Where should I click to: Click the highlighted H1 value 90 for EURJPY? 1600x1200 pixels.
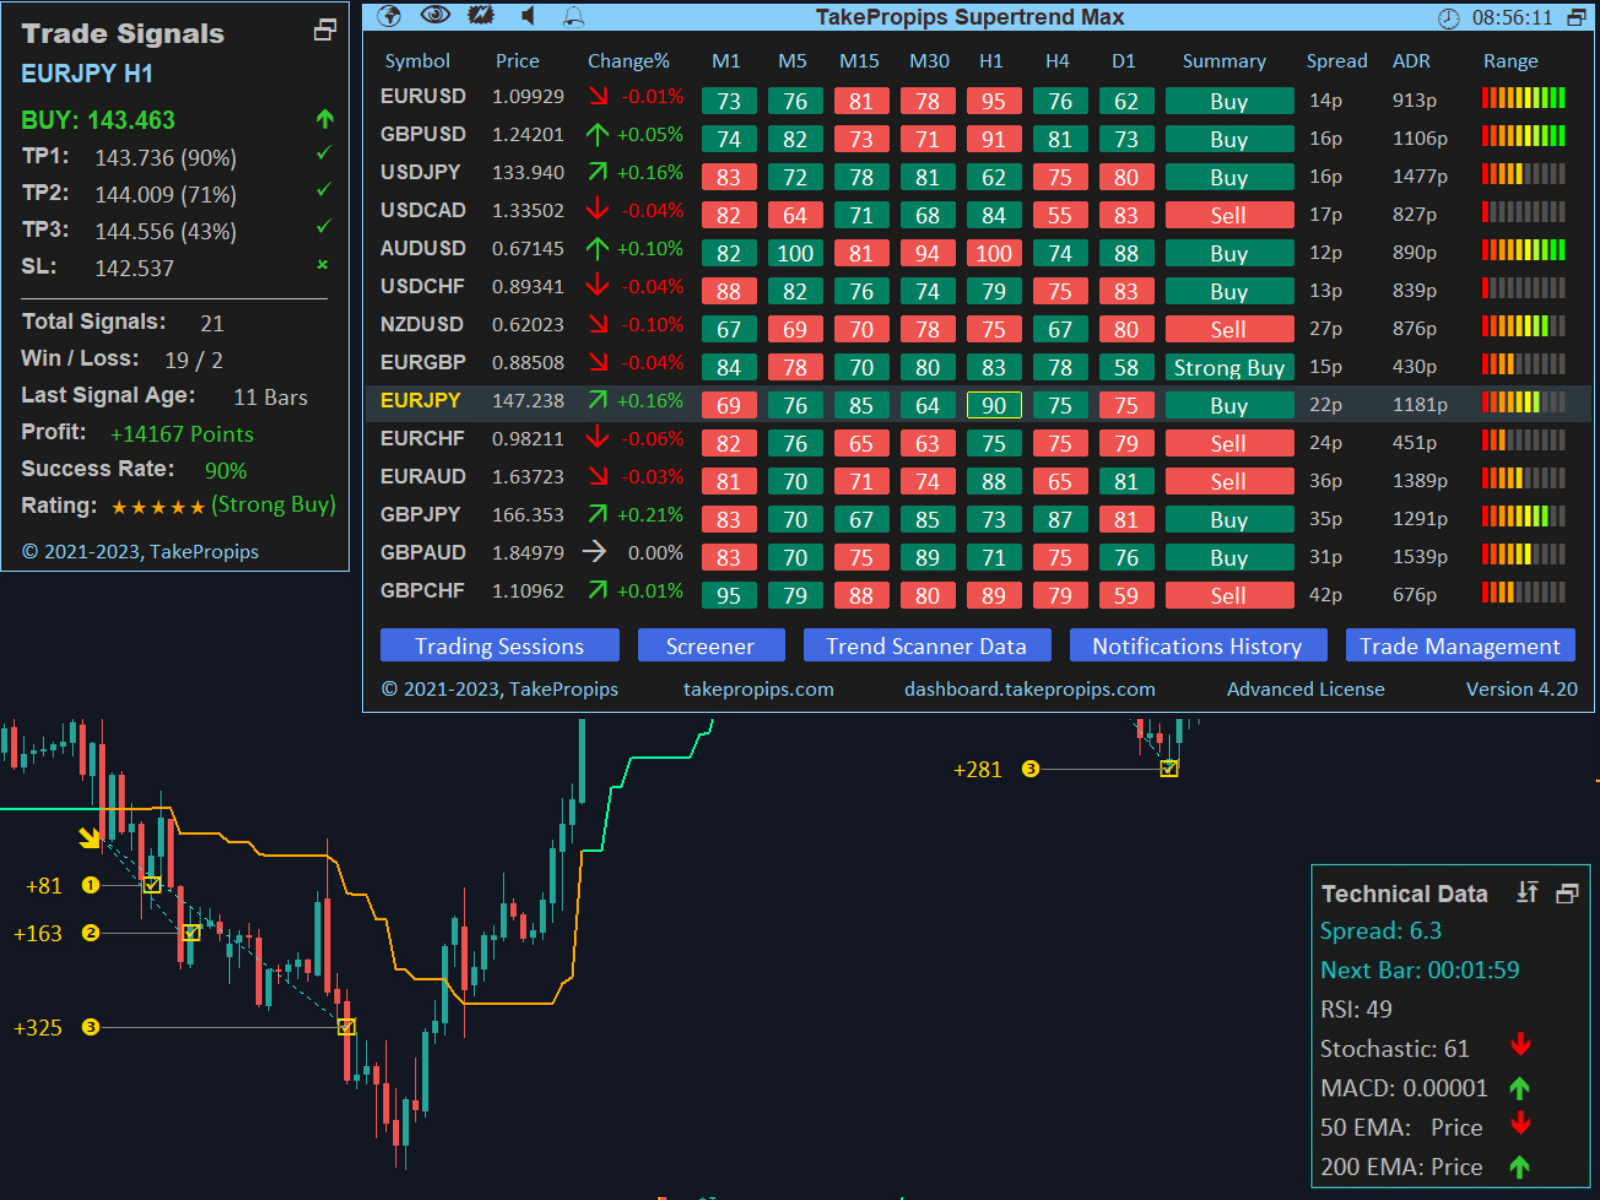pyautogui.click(x=993, y=405)
